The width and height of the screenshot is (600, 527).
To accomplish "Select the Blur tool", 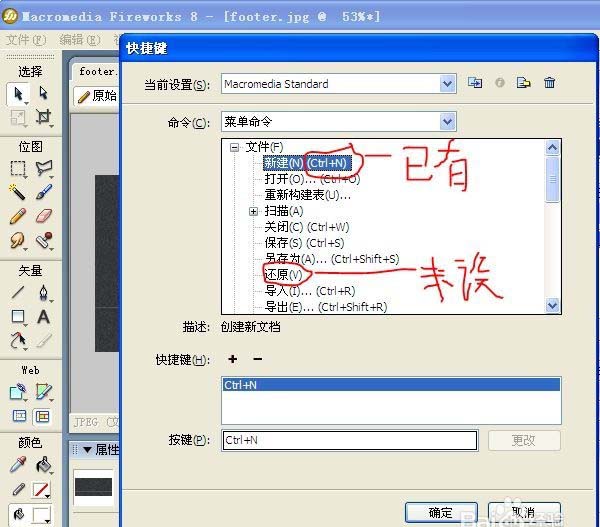I will click(18, 240).
